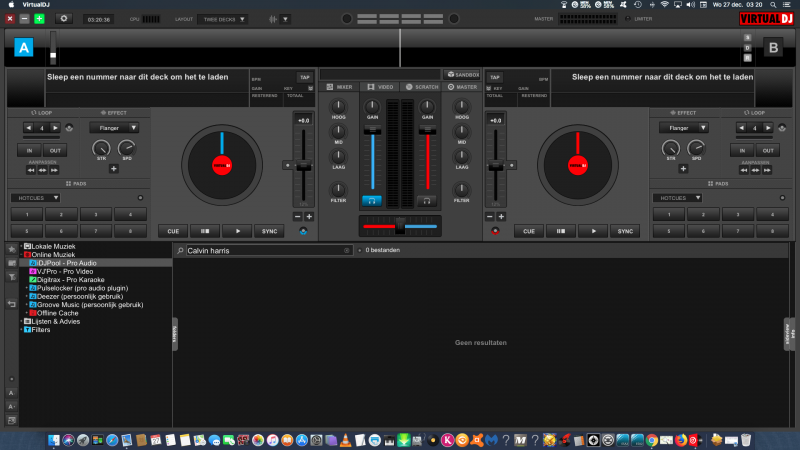Click the crossfader handle
This screenshot has width=800, height=450.
401,226
